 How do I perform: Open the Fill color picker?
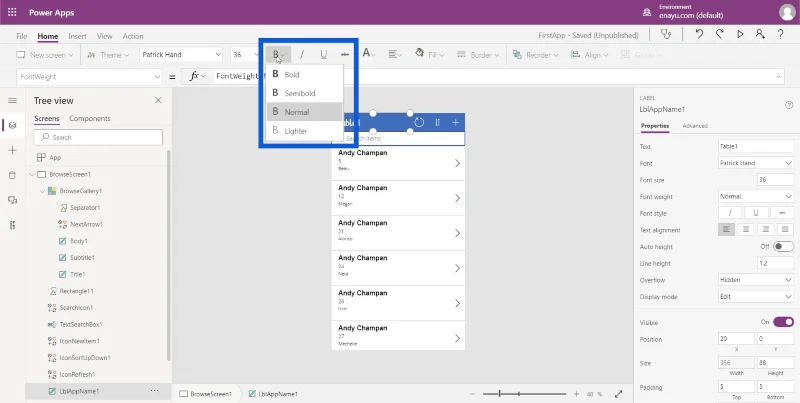[x=429, y=55]
